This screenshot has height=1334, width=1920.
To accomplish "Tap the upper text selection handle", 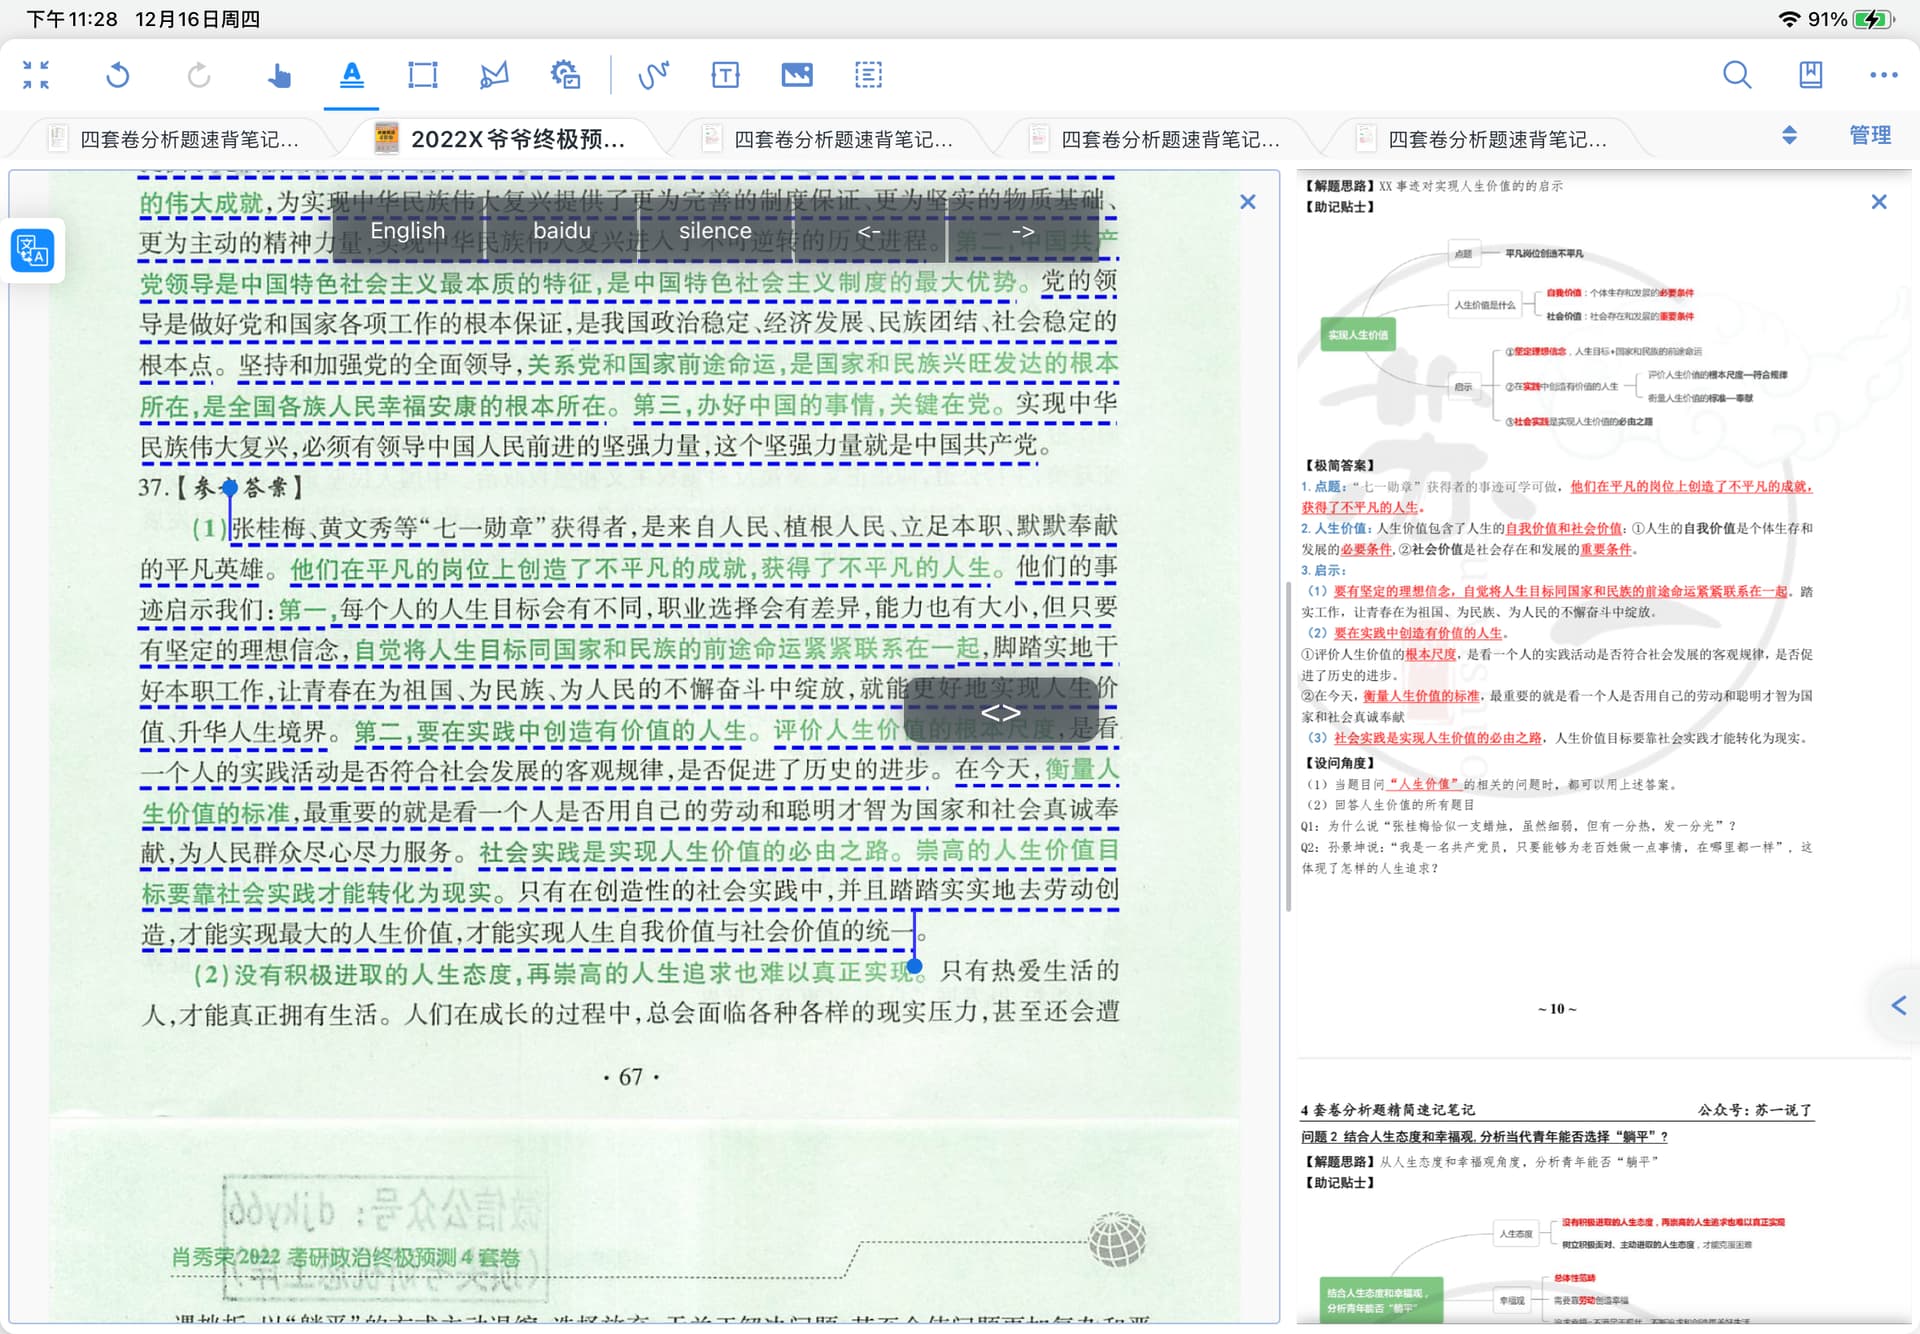I will 230,488.
